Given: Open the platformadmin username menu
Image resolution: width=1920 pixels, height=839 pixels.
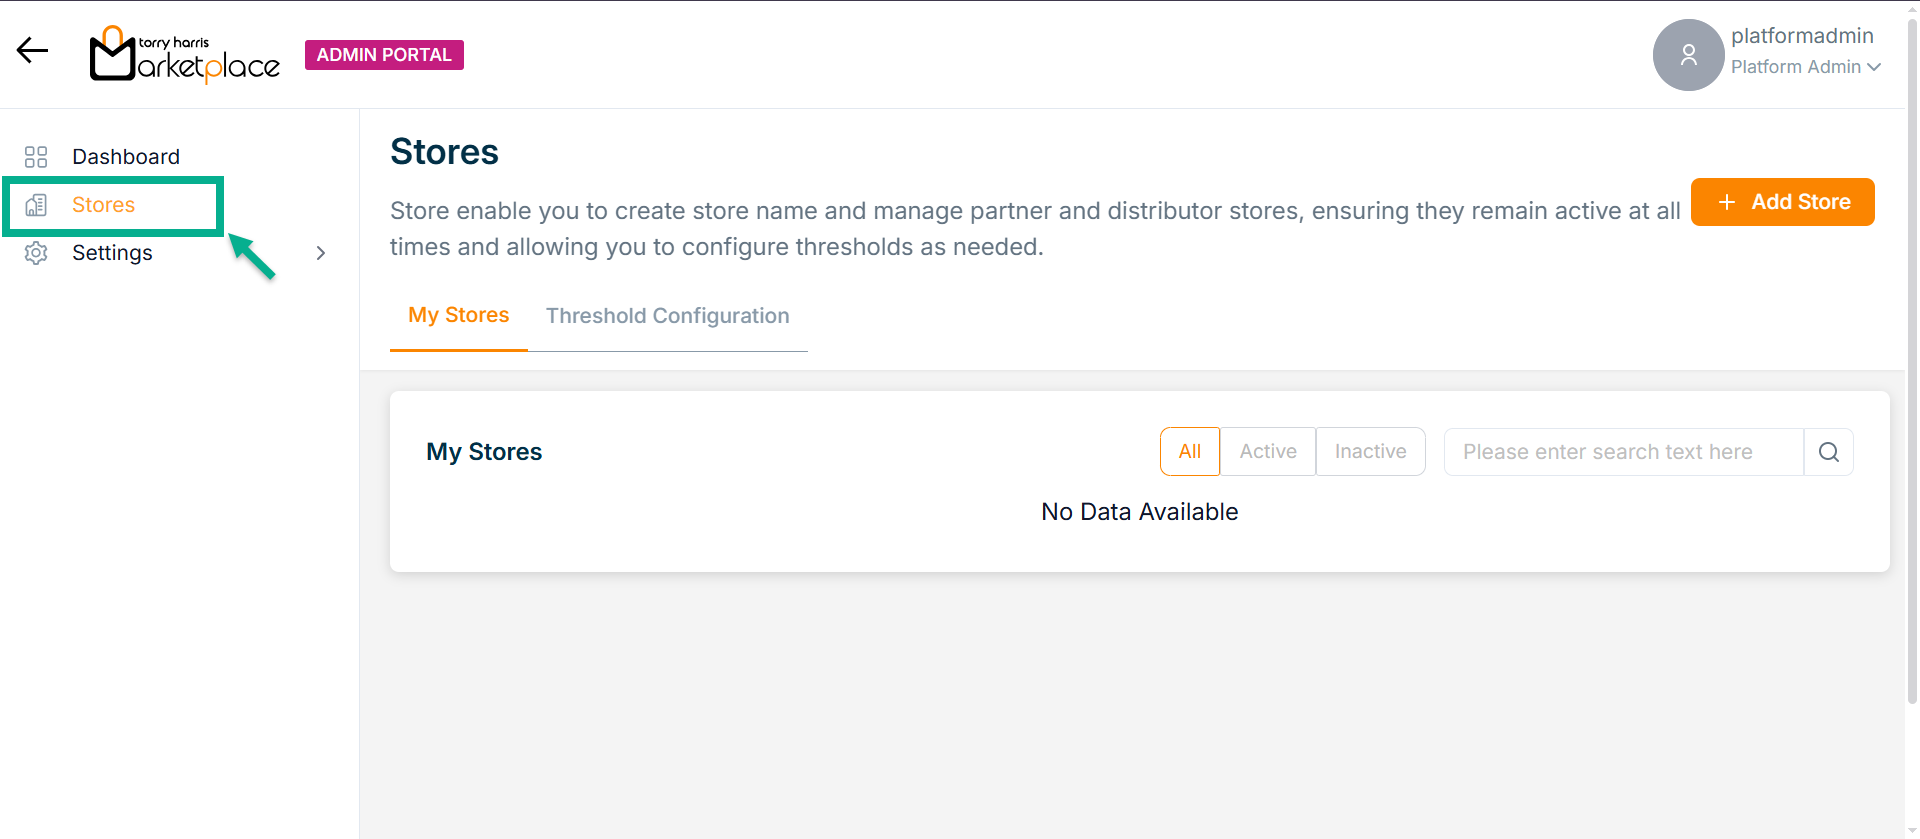Looking at the screenshot, I should pyautogui.click(x=1802, y=36).
